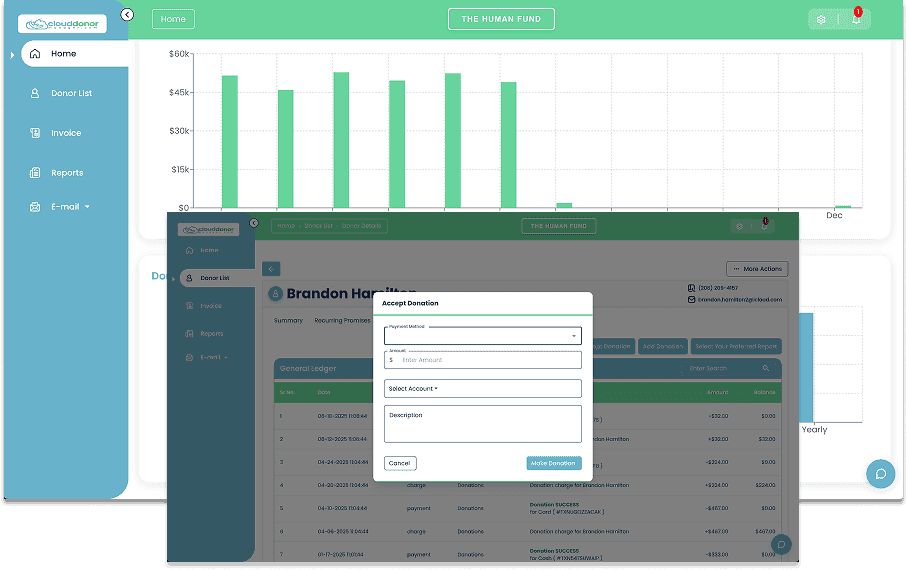Collapse the sidebar in the Donor Details window

point(254,223)
